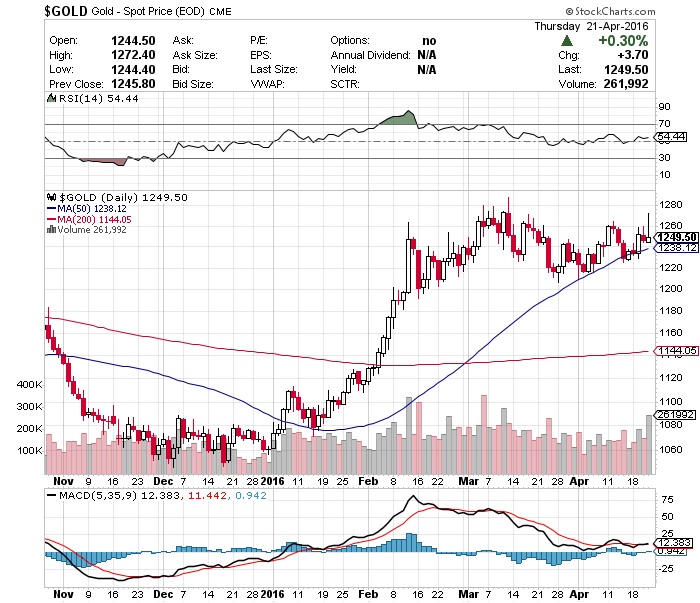Click the price axis label 1100
The image size is (700, 603).
click(671, 401)
